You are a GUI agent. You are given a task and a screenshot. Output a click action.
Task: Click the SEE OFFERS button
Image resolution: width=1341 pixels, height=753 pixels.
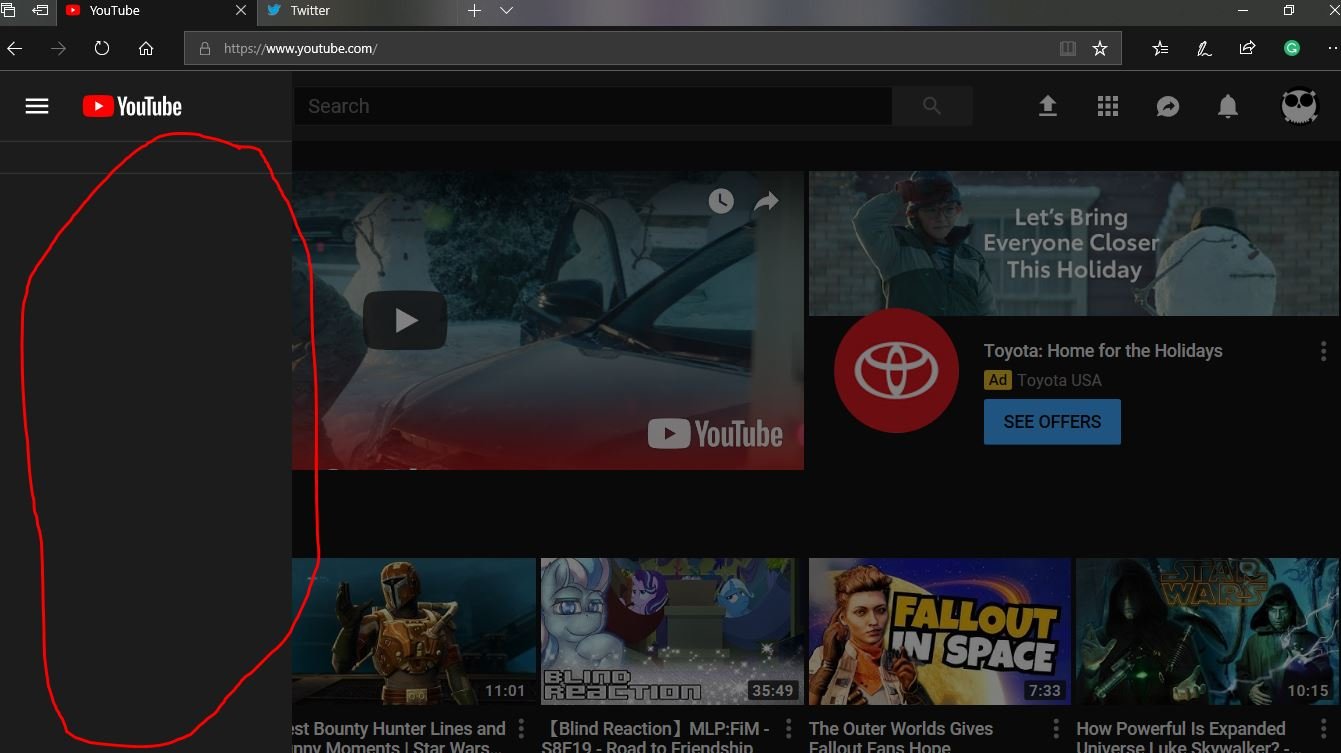click(1052, 422)
